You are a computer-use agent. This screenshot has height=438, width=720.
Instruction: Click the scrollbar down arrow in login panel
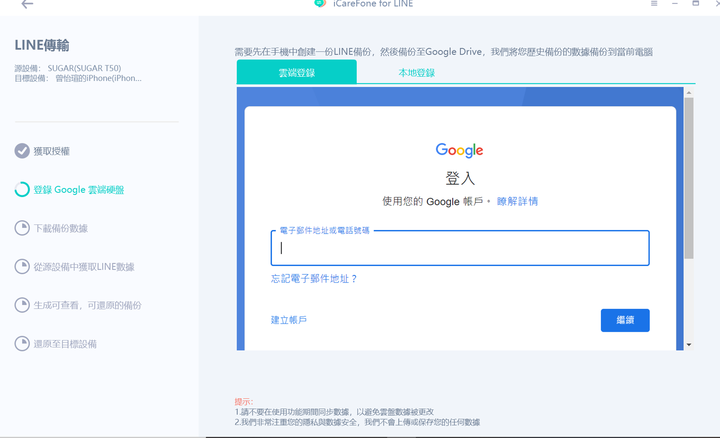(x=689, y=345)
